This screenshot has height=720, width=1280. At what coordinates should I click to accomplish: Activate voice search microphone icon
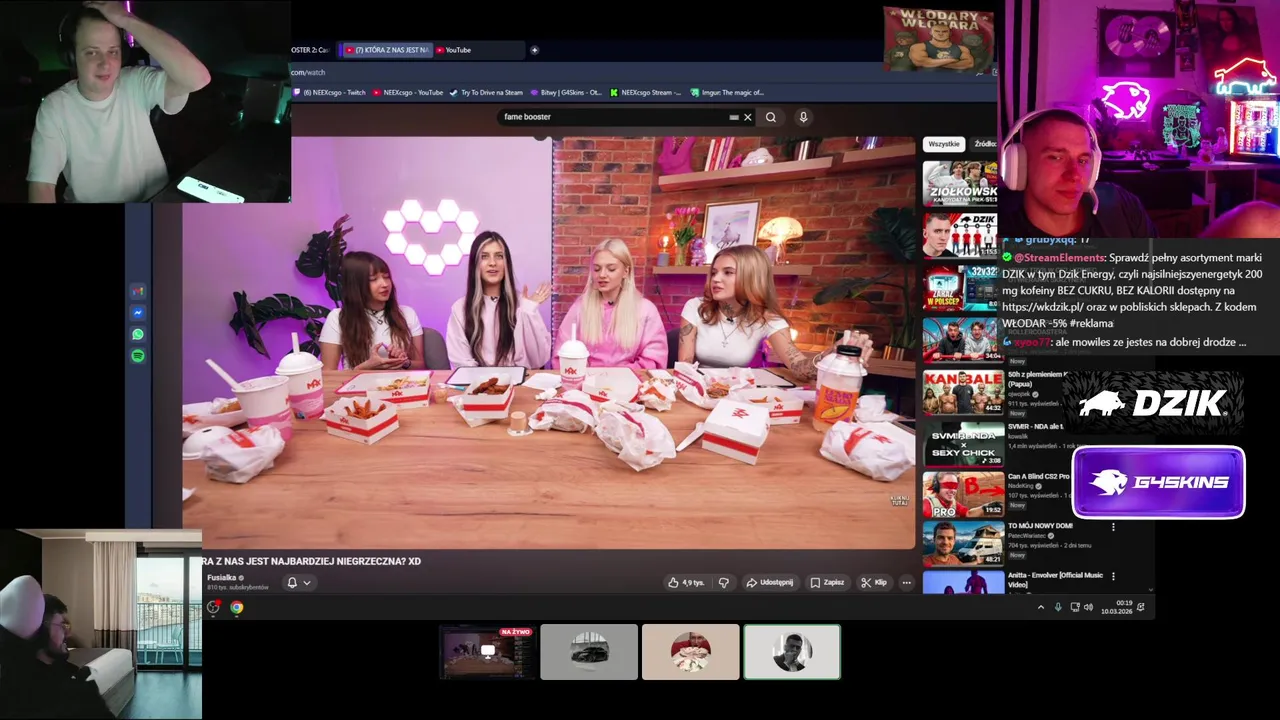tap(803, 117)
